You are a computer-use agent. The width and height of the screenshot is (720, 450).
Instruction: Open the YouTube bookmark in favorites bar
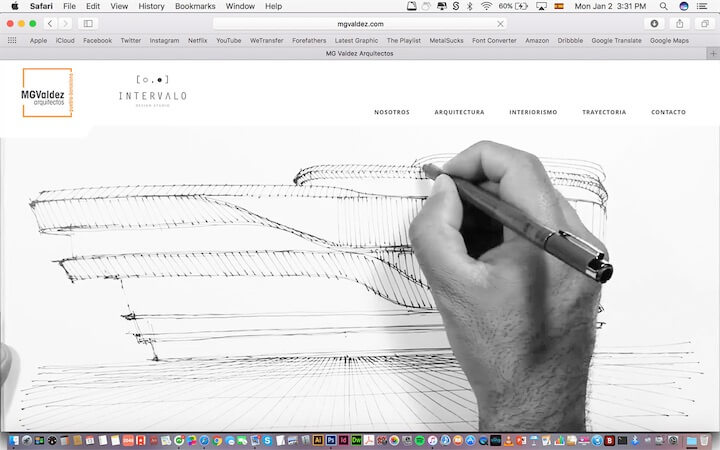click(x=228, y=40)
